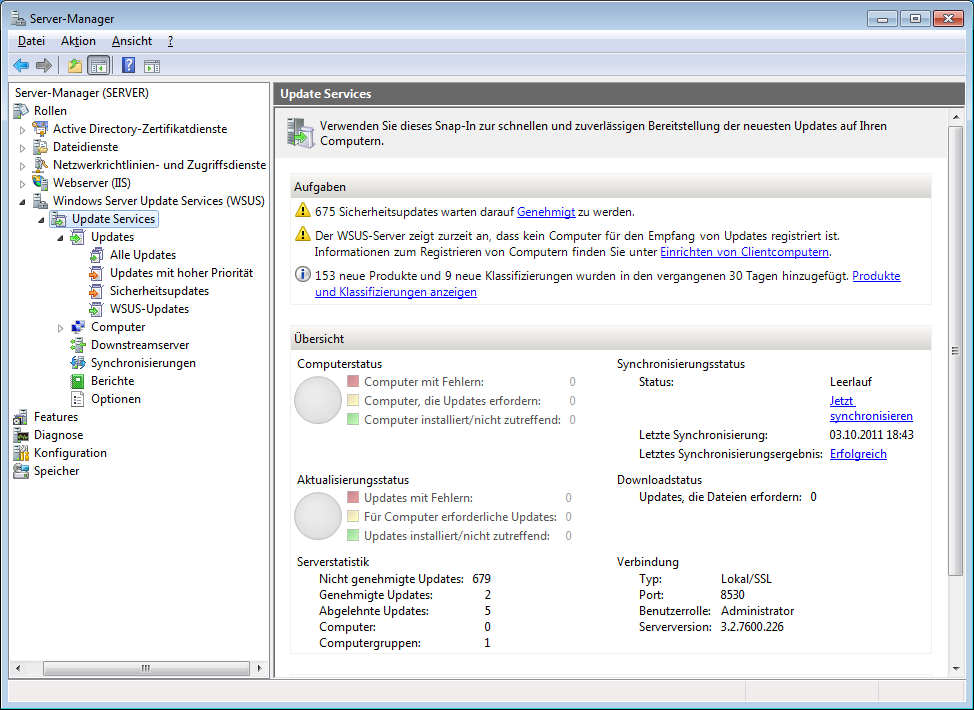Viewport: 974px width, 710px height.
Task: Click the Windows Server Update Services icon
Action: click(x=40, y=201)
